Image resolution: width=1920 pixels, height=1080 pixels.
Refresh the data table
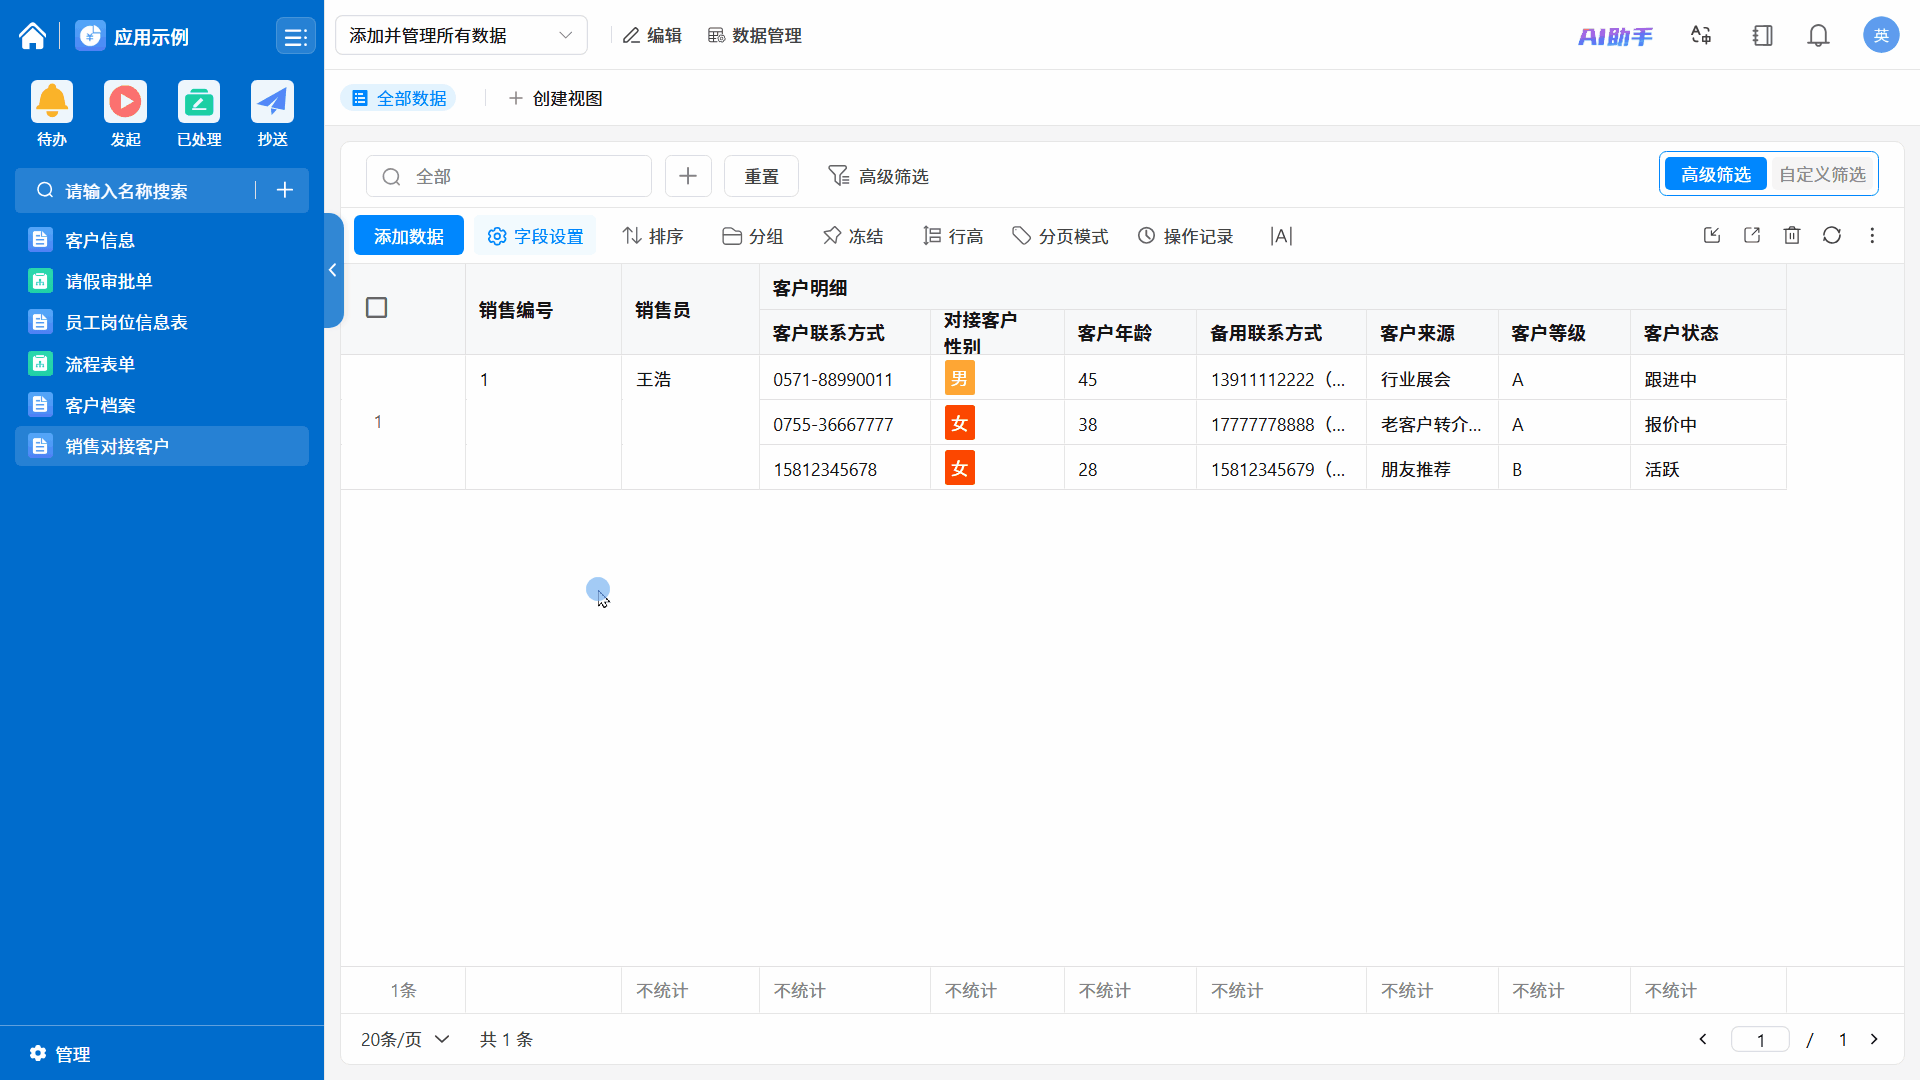[x=1832, y=235]
